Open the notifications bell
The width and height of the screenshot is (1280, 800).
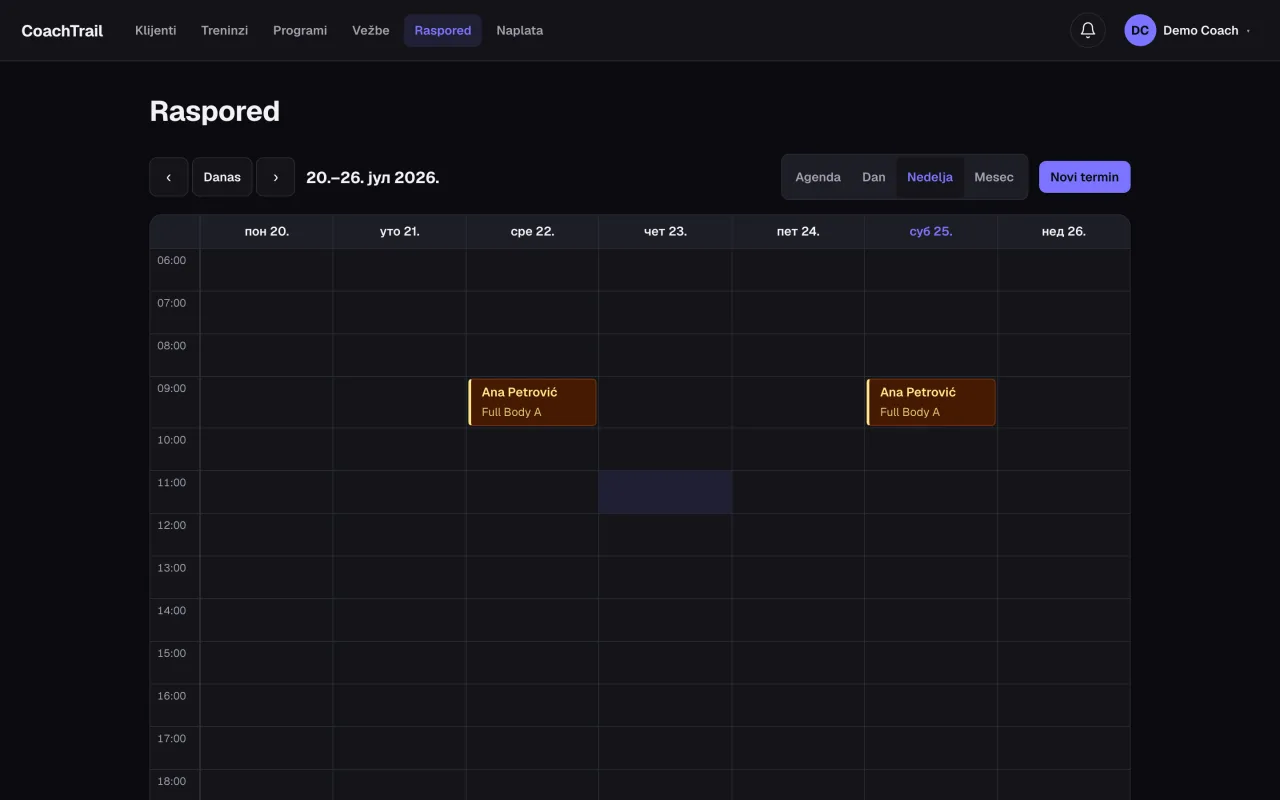1088,30
